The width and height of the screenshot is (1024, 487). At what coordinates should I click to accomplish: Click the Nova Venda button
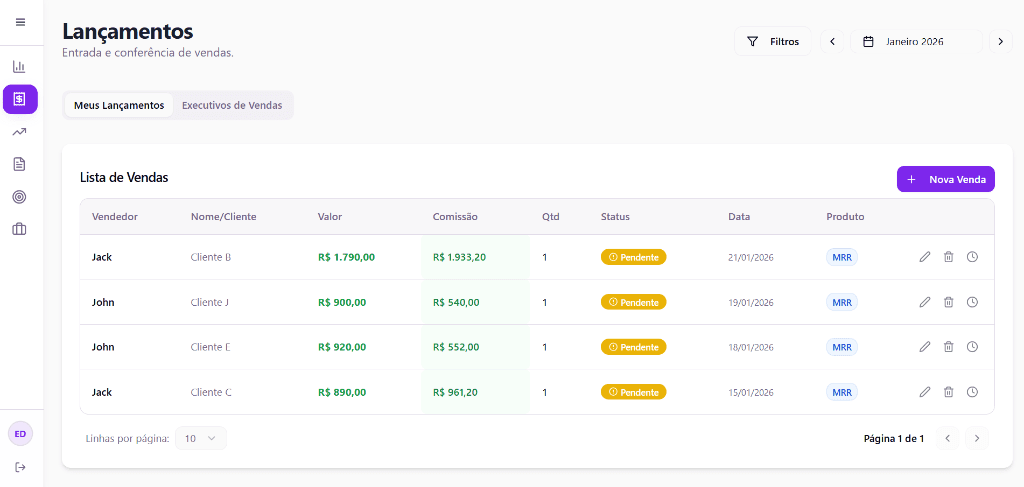(945, 179)
